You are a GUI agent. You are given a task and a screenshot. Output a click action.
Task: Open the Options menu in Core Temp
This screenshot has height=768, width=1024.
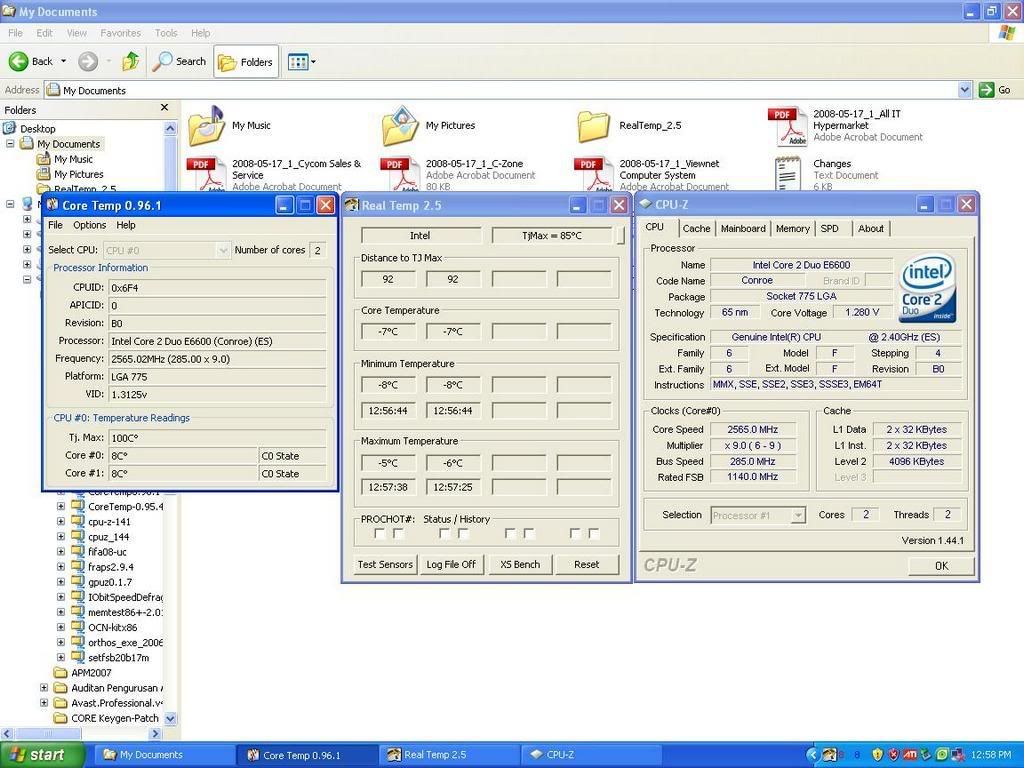point(89,225)
